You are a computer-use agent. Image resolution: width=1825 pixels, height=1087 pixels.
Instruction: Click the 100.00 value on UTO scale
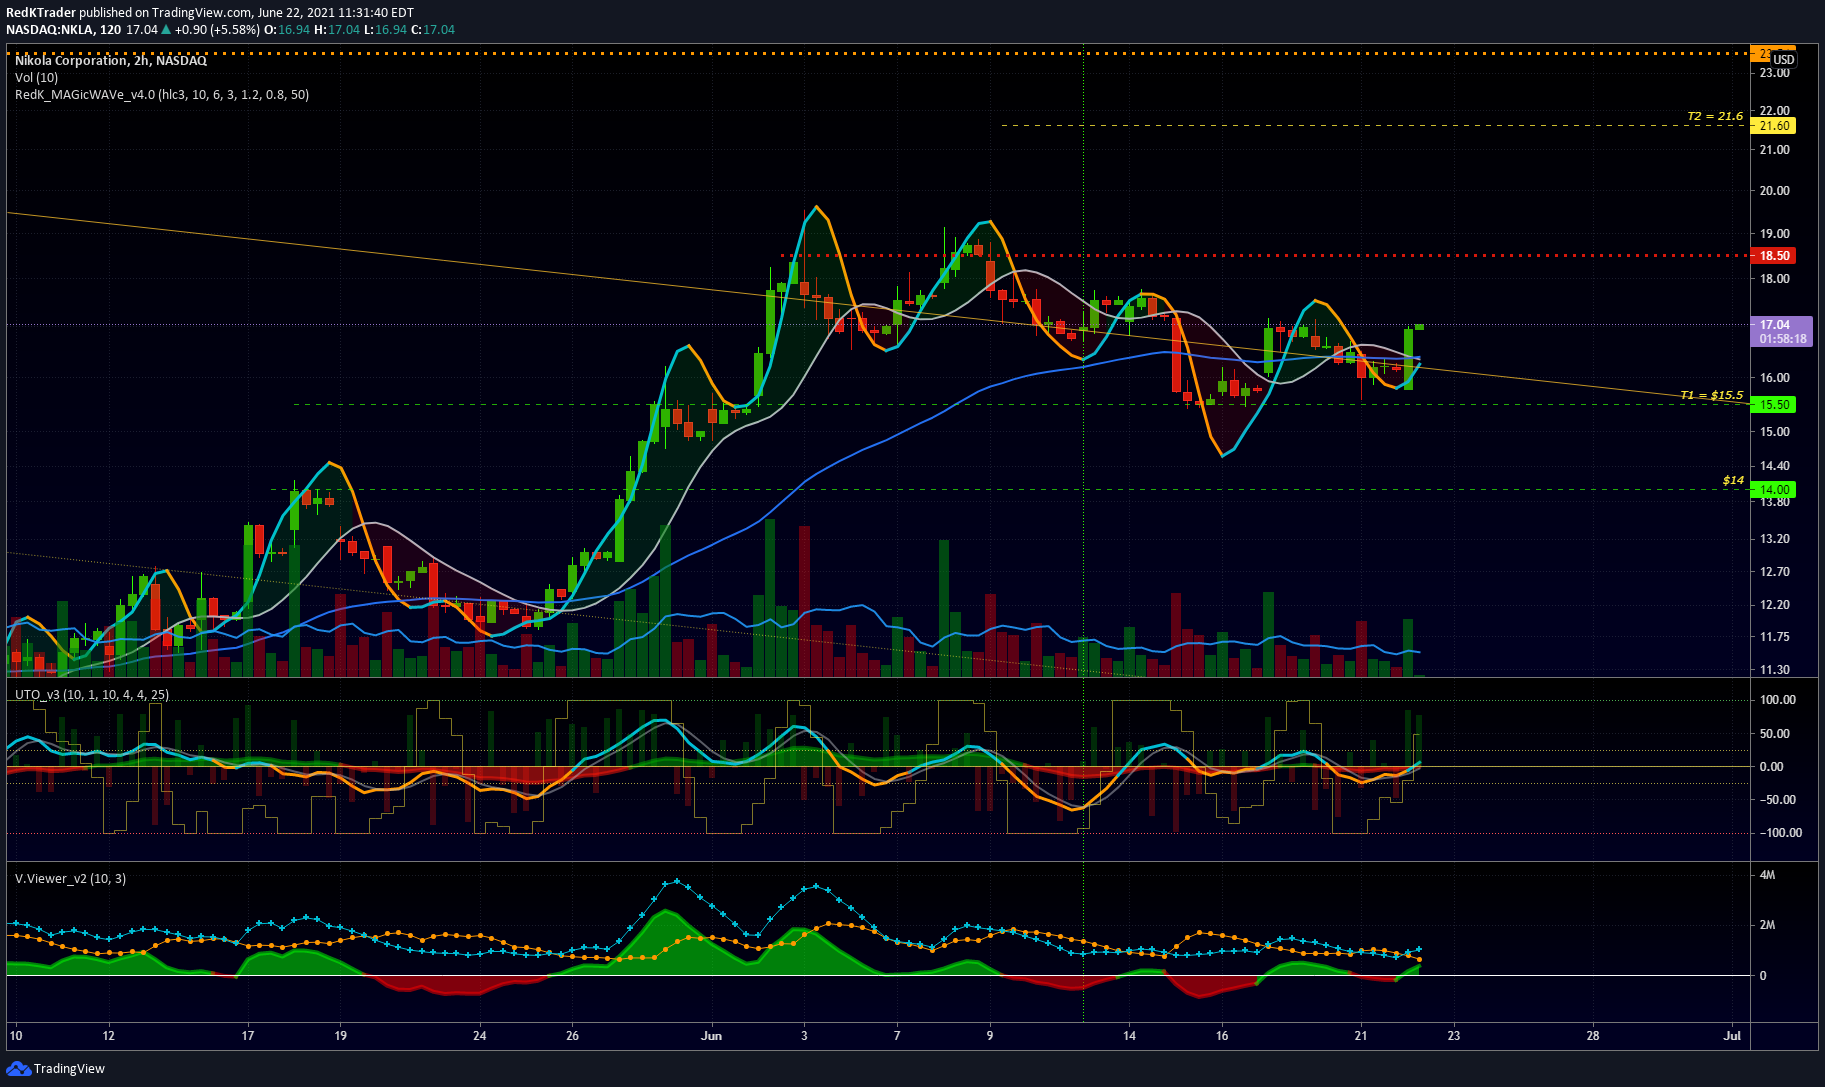click(x=1777, y=700)
